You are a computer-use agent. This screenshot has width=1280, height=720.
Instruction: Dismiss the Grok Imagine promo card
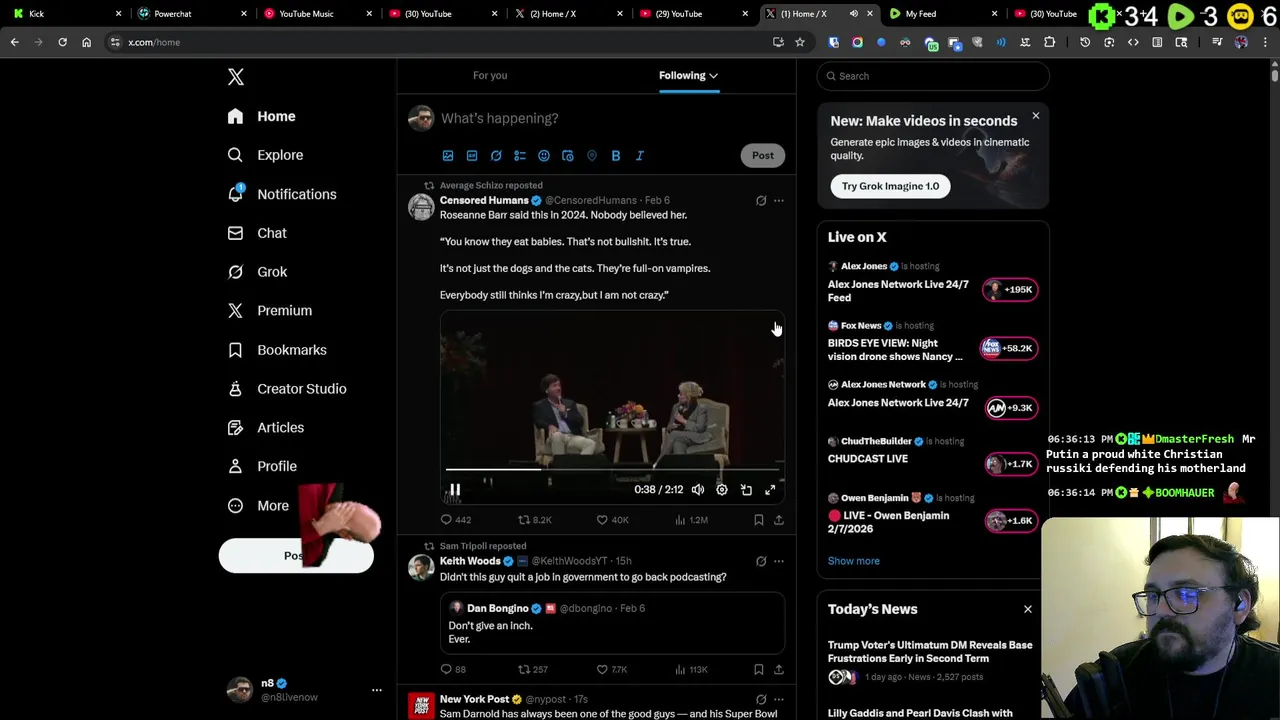[1036, 116]
